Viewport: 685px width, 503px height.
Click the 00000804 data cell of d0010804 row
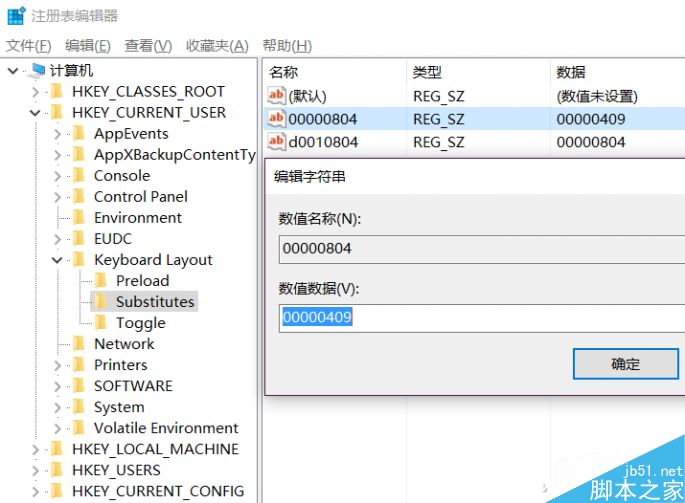pyautogui.click(x=591, y=142)
